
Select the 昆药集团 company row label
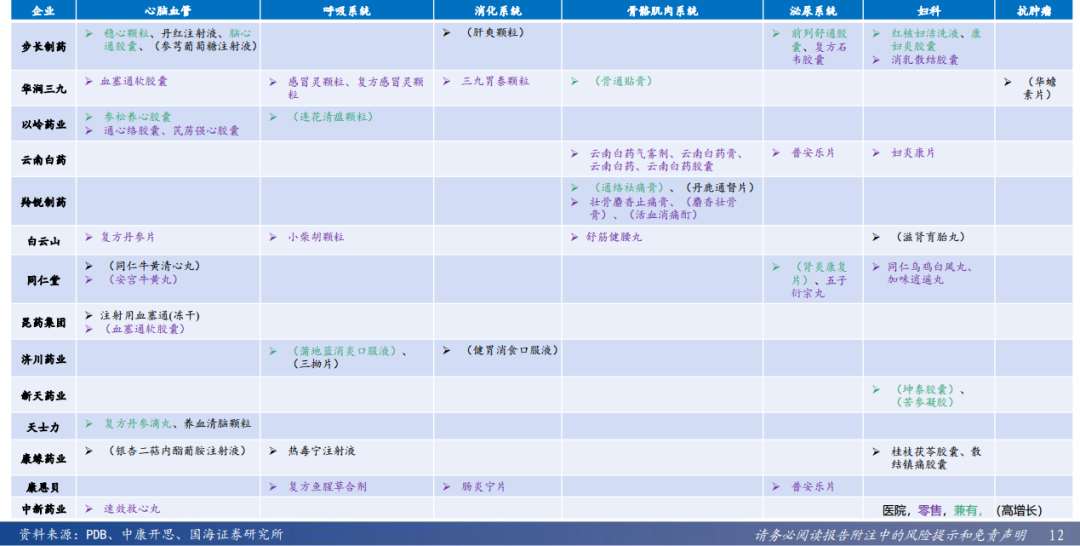(43, 322)
